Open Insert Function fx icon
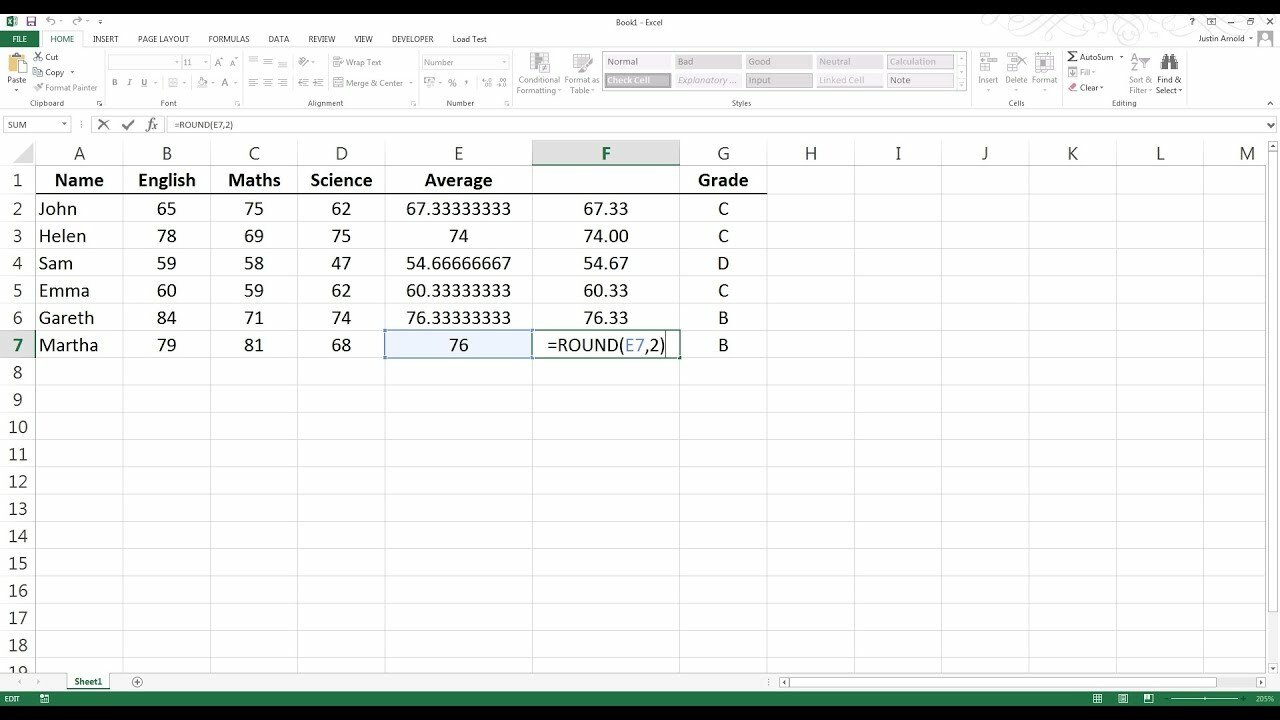 pyautogui.click(x=152, y=125)
